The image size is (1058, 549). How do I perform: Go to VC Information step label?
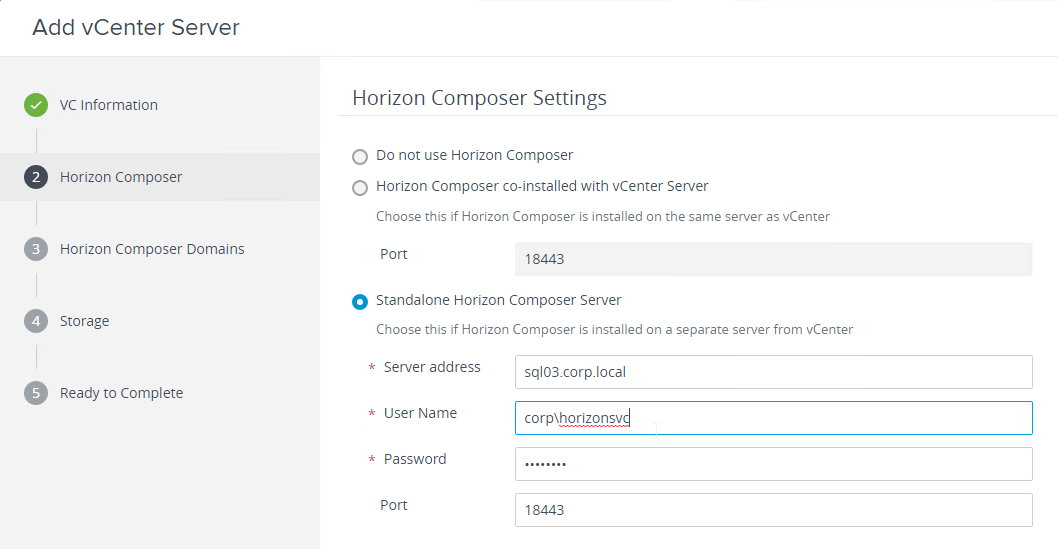(109, 105)
